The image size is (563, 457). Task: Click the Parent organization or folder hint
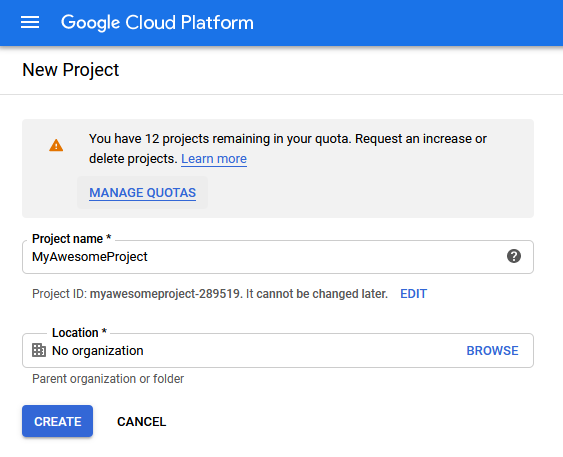pyautogui.click(x=108, y=379)
